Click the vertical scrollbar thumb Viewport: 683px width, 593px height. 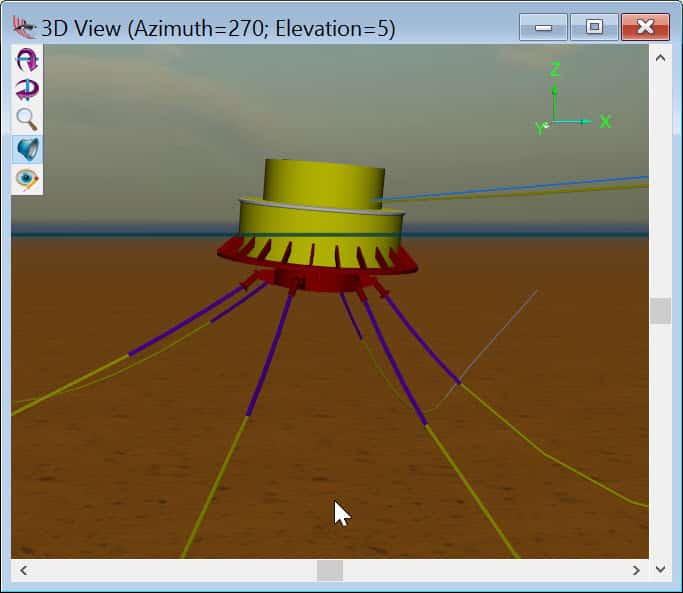[660, 311]
